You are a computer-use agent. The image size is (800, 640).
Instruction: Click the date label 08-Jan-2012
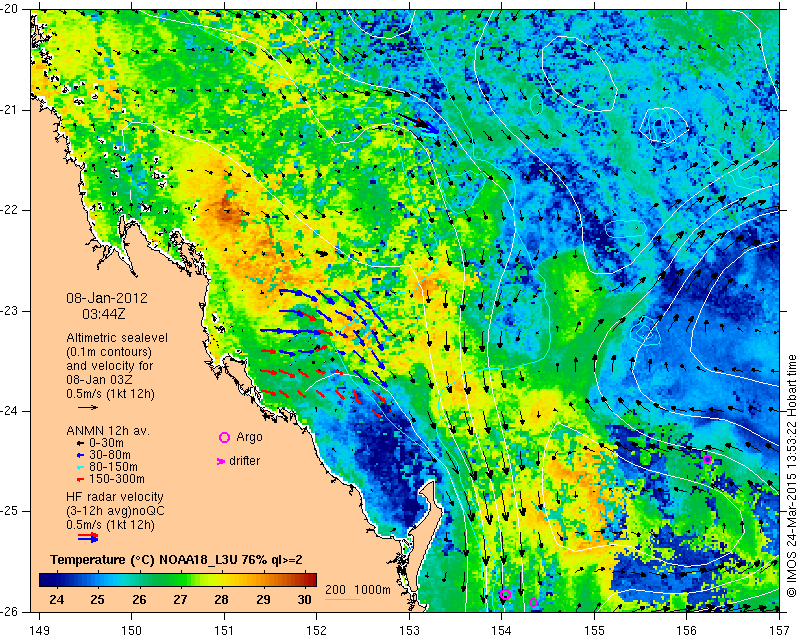(x=107, y=298)
